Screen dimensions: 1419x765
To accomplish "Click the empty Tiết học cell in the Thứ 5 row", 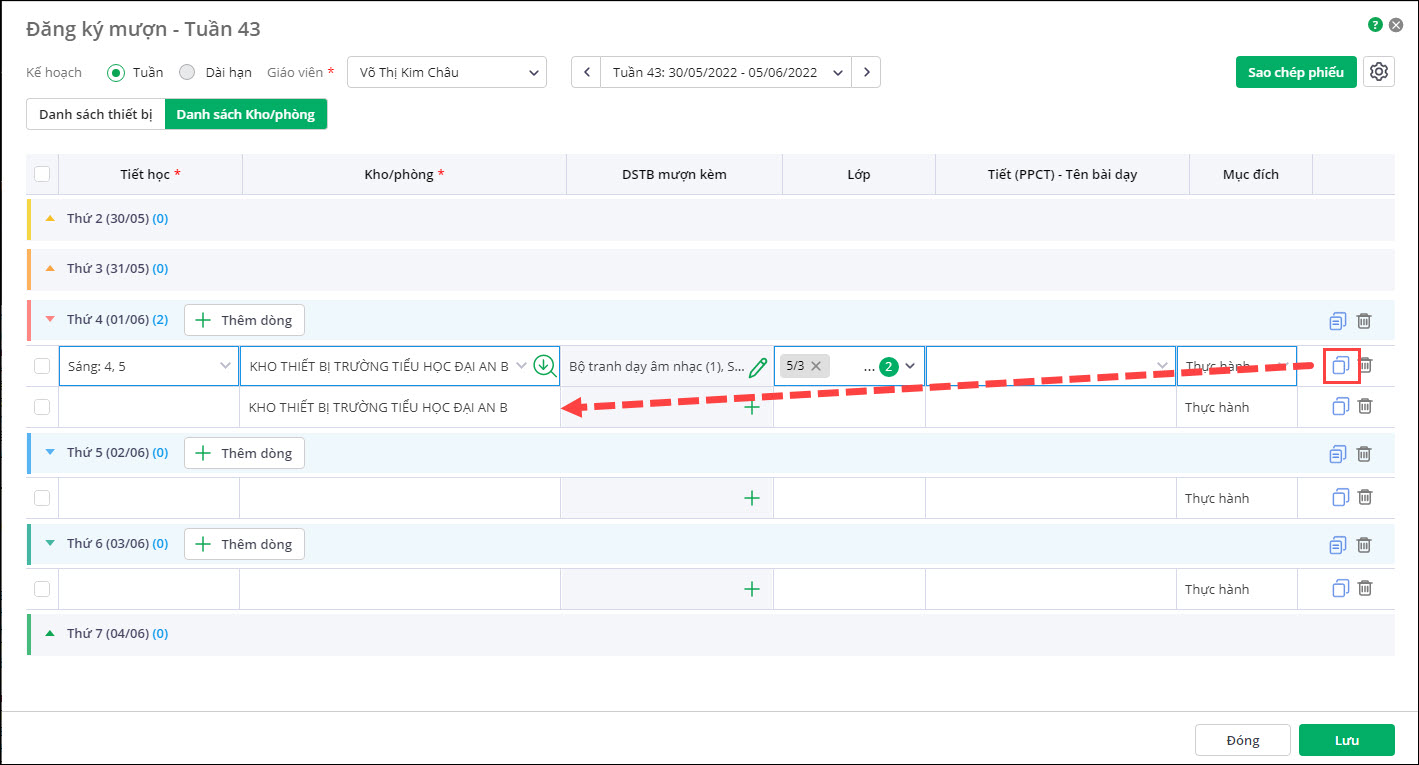I will coord(149,498).
